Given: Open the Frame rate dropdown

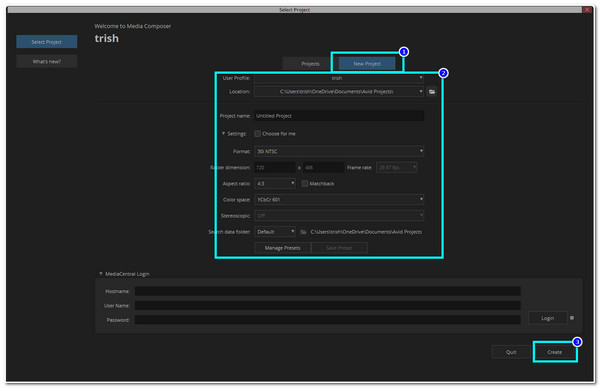Looking at the screenshot, I should 396,168.
